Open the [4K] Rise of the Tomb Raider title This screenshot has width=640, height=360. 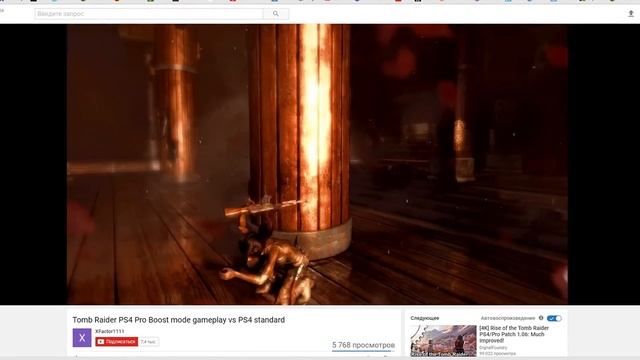(x=514, y=334)
